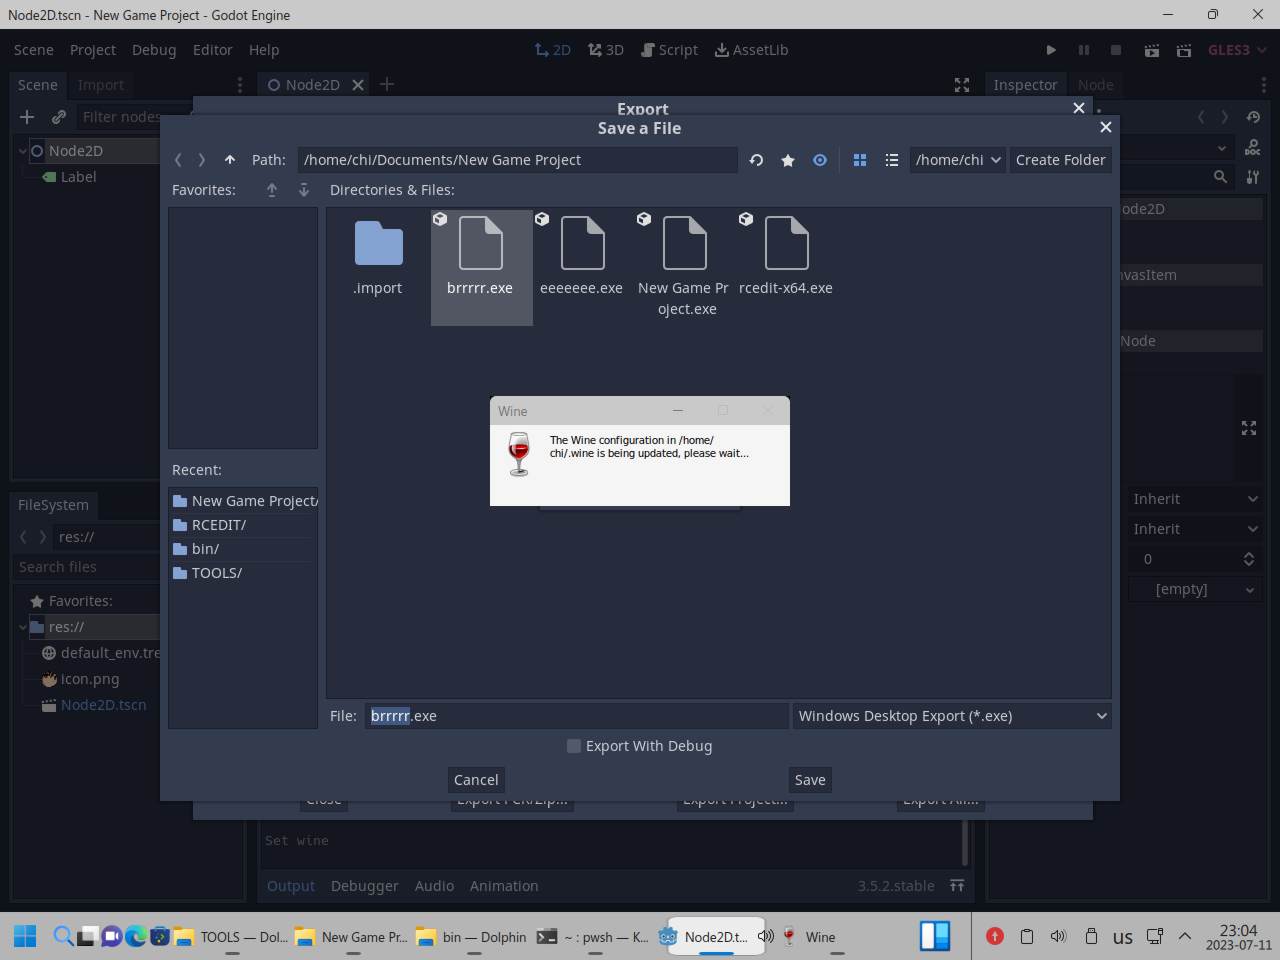The height and width of the screenshot is (960, 1280).
Task: Switch to the Node dock tab
Action: (1095, 85)
